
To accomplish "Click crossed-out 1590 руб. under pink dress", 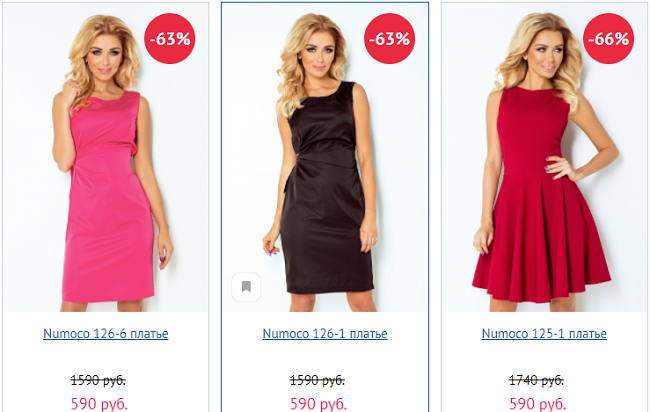I will (x=98, y=380).
